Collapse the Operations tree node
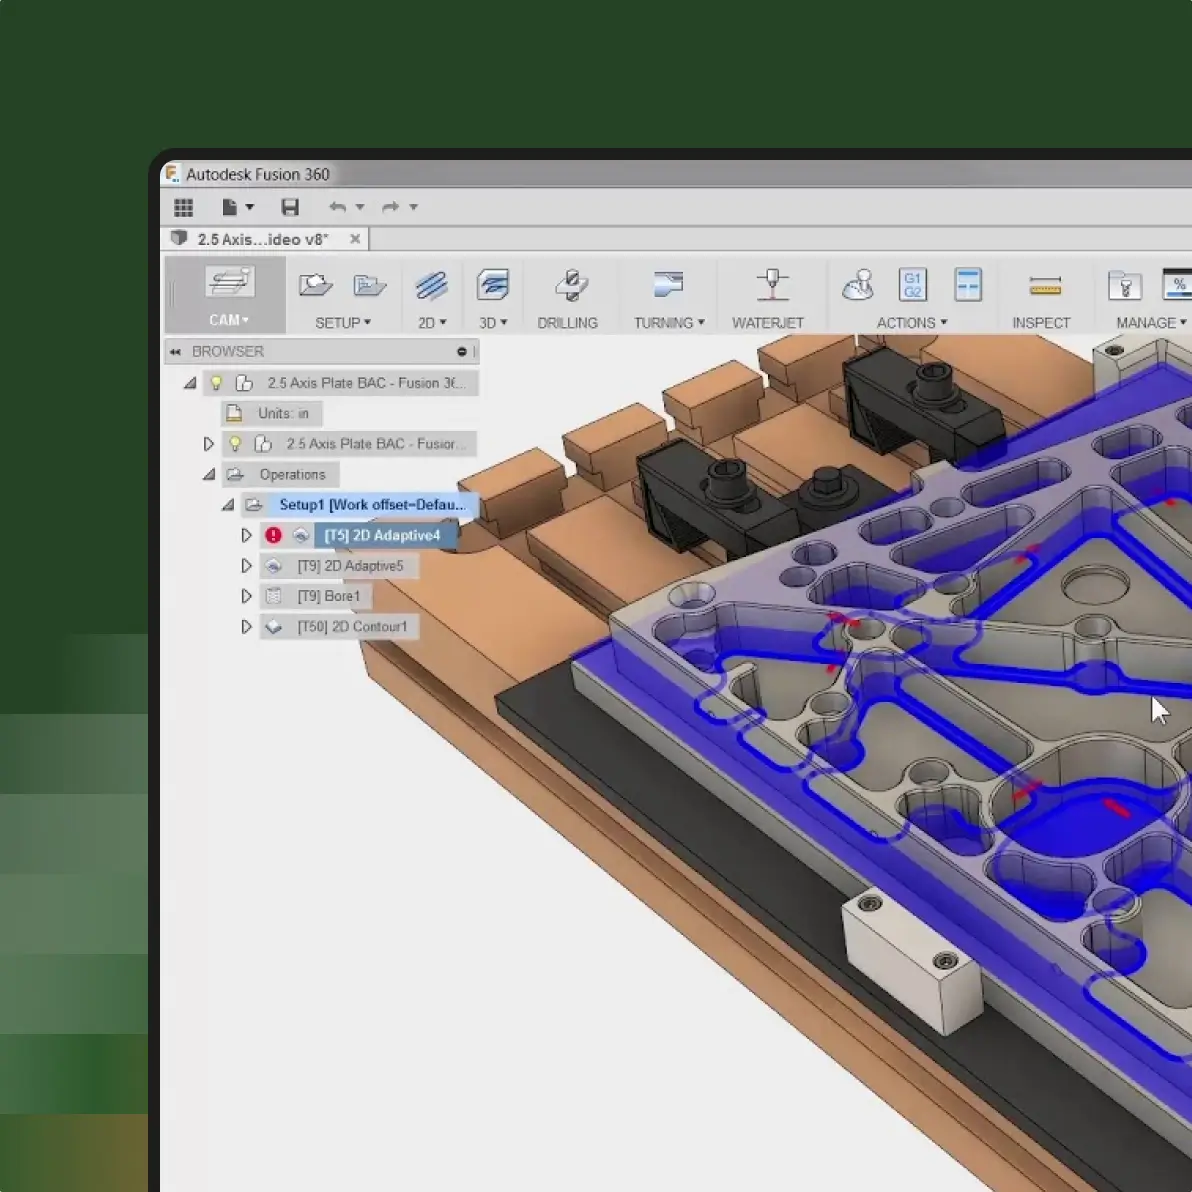 coord(209,474)
